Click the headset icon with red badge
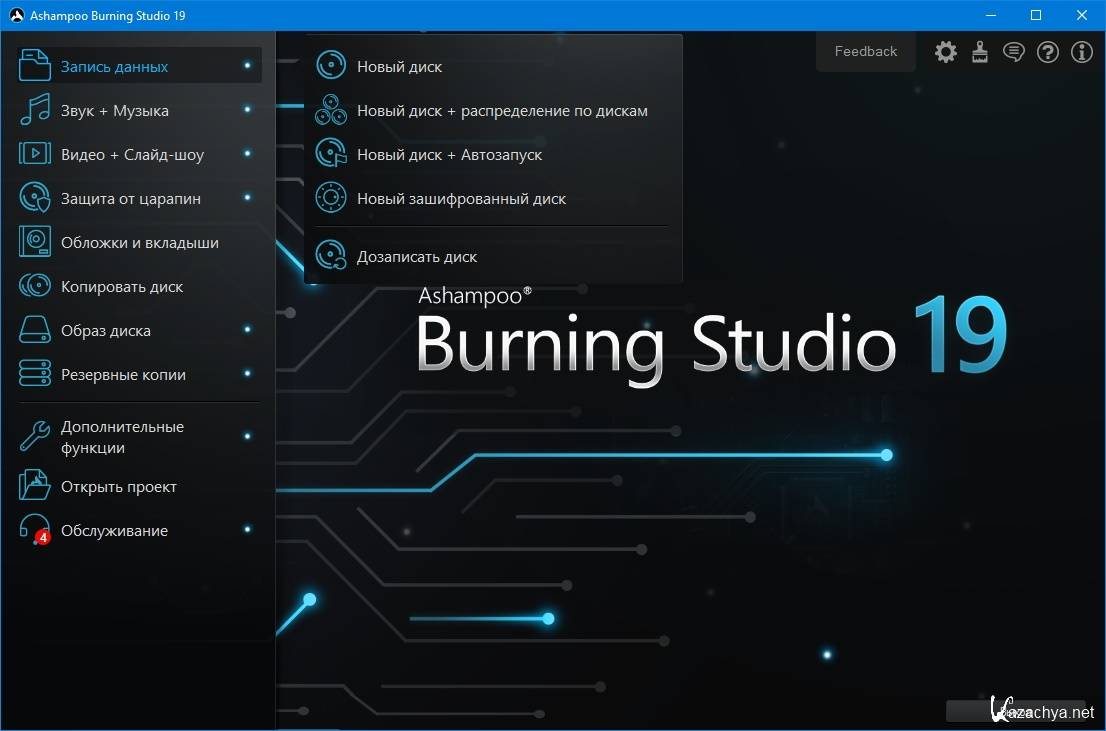Screen dimensions: 1106x731 (35, 531)
